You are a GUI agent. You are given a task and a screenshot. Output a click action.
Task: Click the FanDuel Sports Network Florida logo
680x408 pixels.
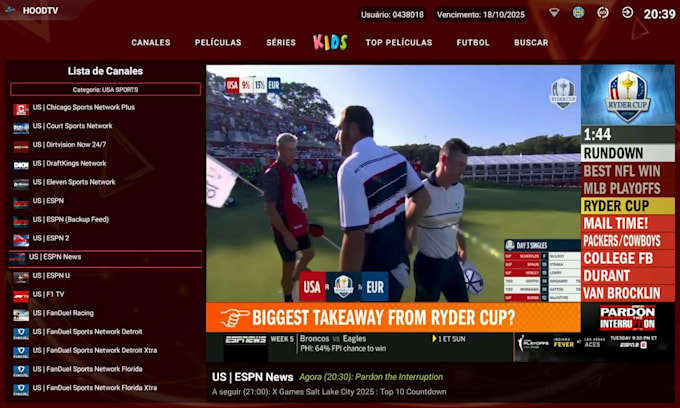21,371
